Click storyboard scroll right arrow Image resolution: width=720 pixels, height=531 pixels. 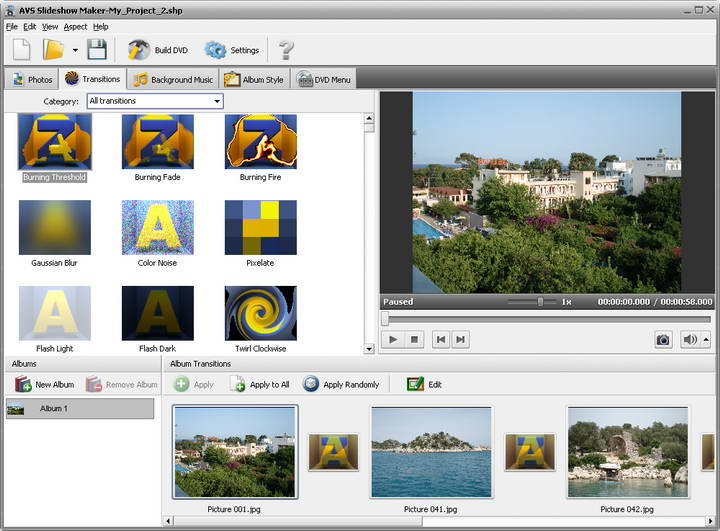point(711,521)
